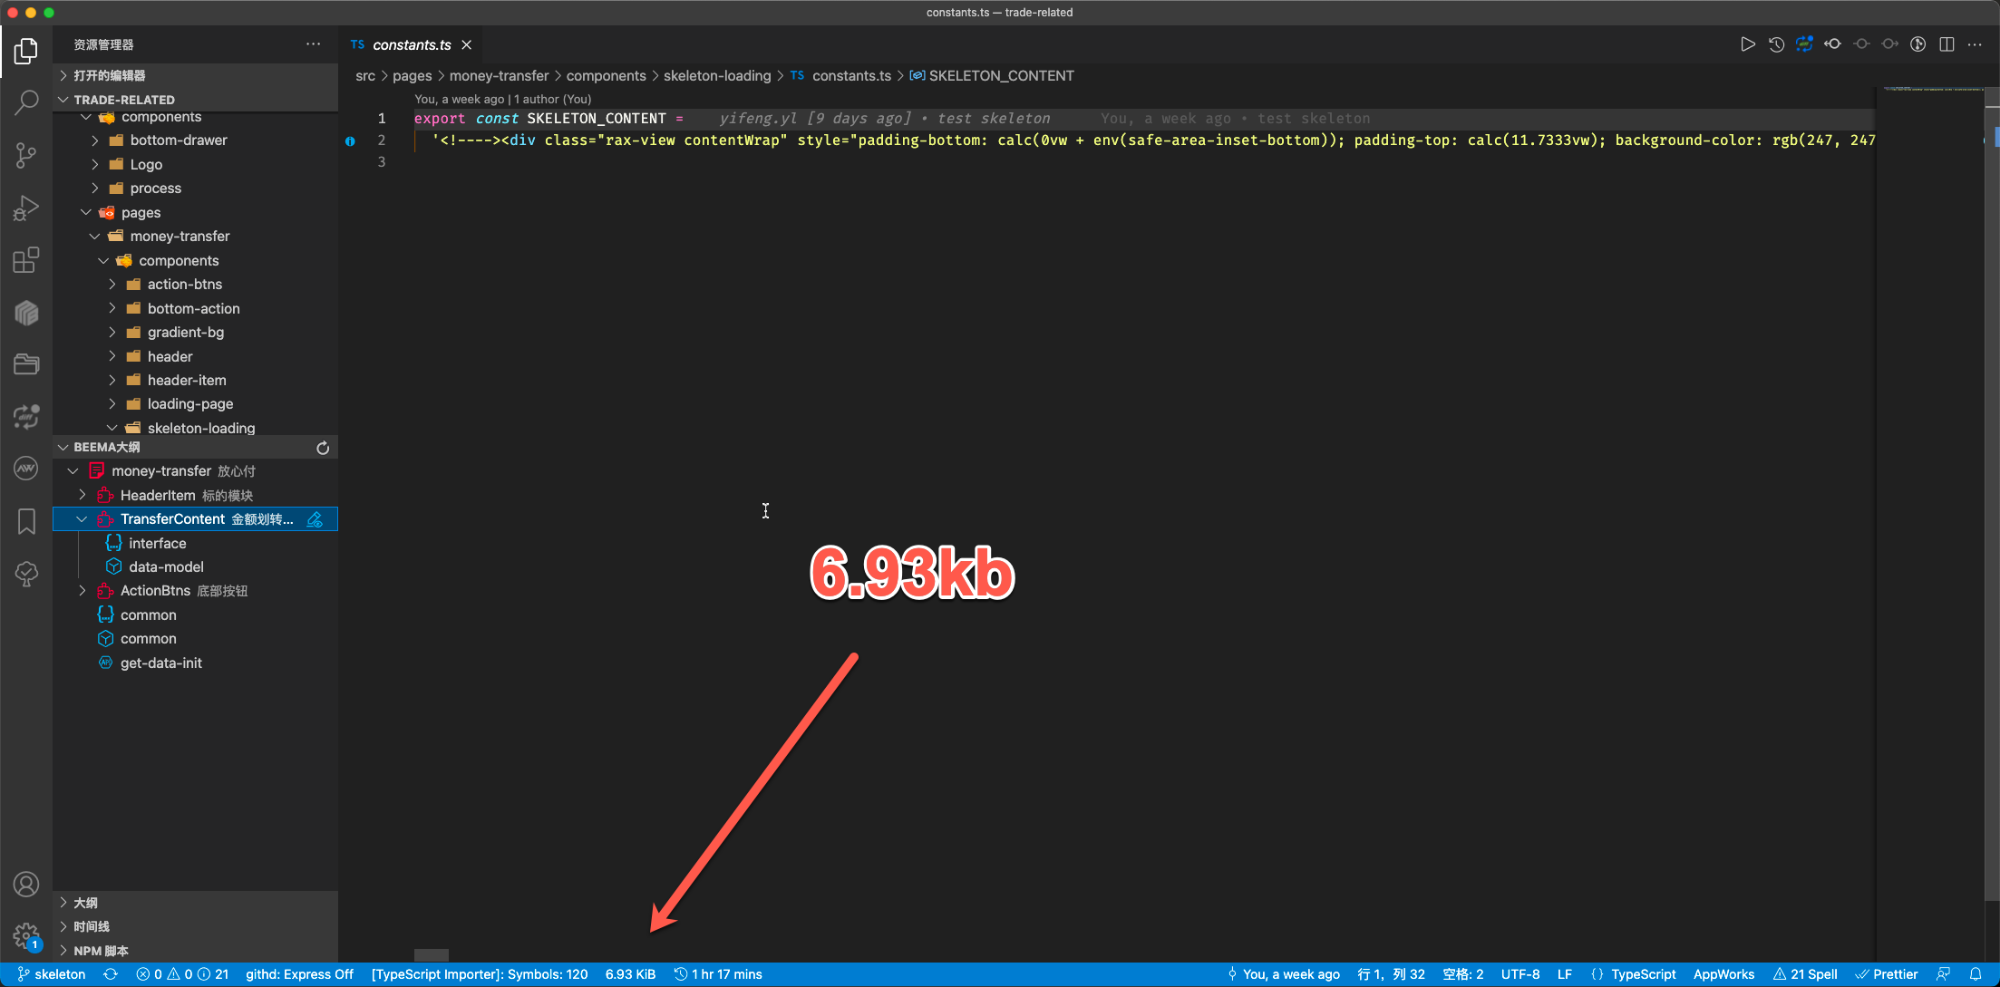Image resolution: width=2000 pixels, height=987 pixels.
Task: Click the Prettier status bar item
Action: click(1886, 974)
